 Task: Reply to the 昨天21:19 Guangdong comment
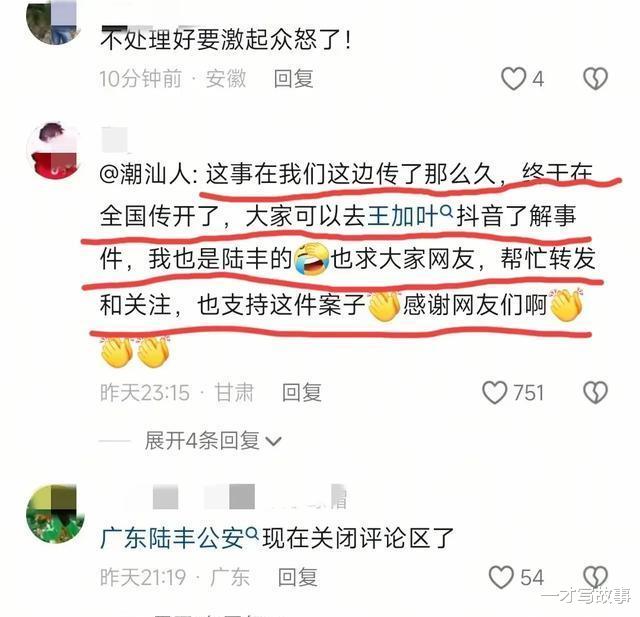[298, 577]
